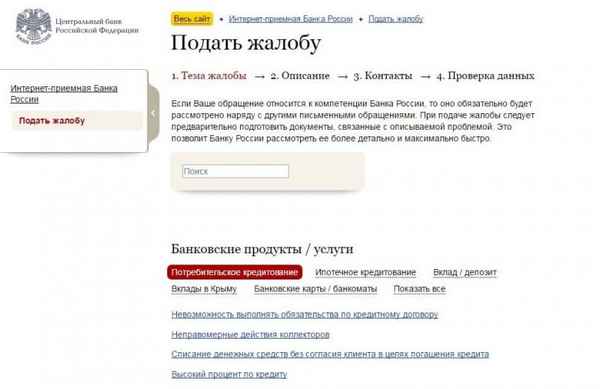Go to step '1. Тема жалобы'
The image size is (600, 389).
(x=209, y=76)
